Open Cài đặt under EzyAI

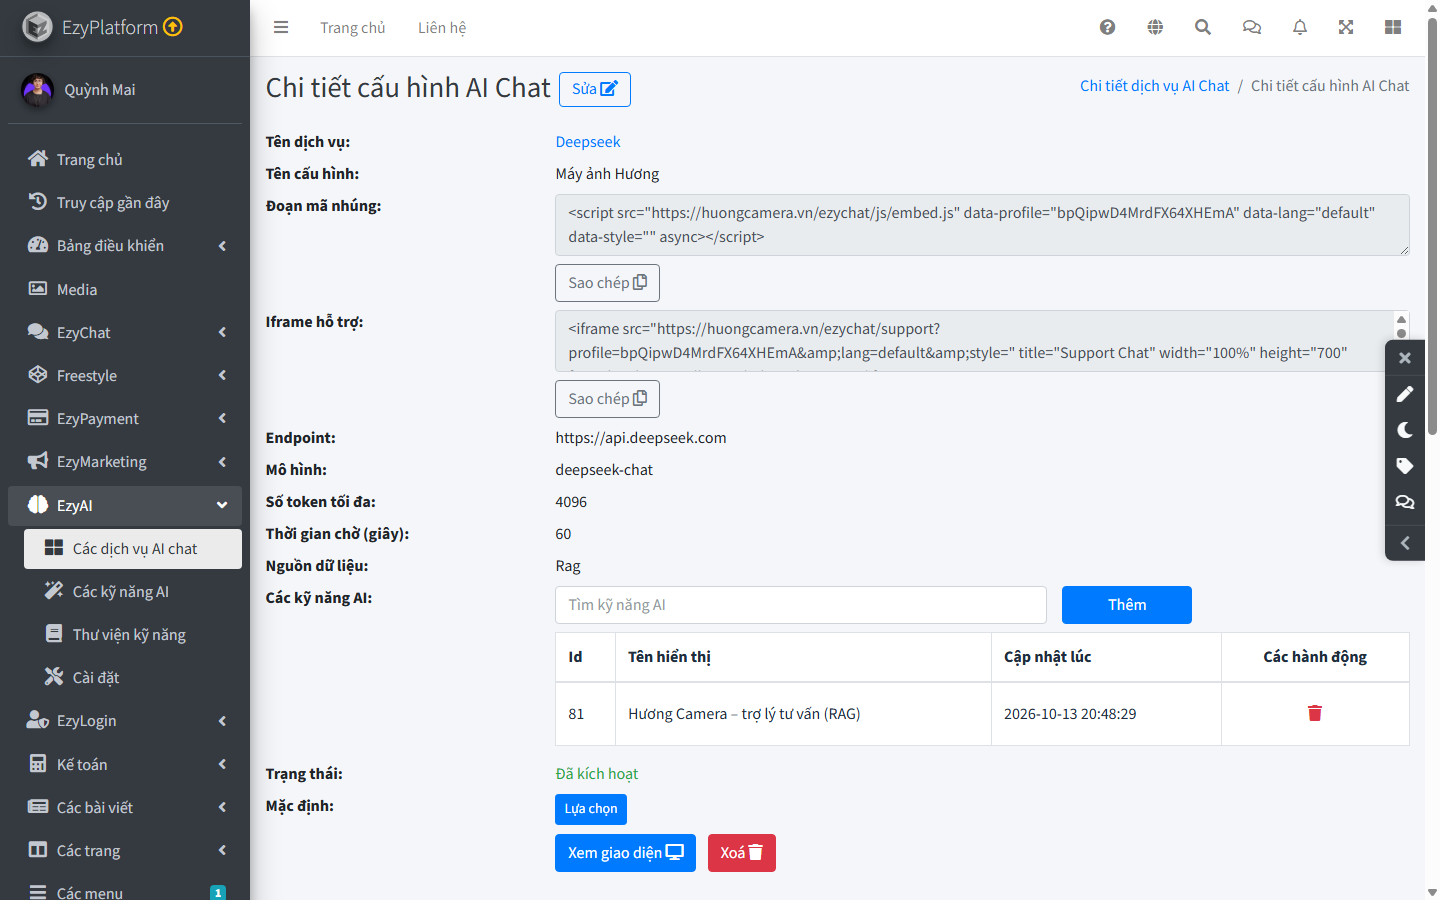click(x=133, y=678)
